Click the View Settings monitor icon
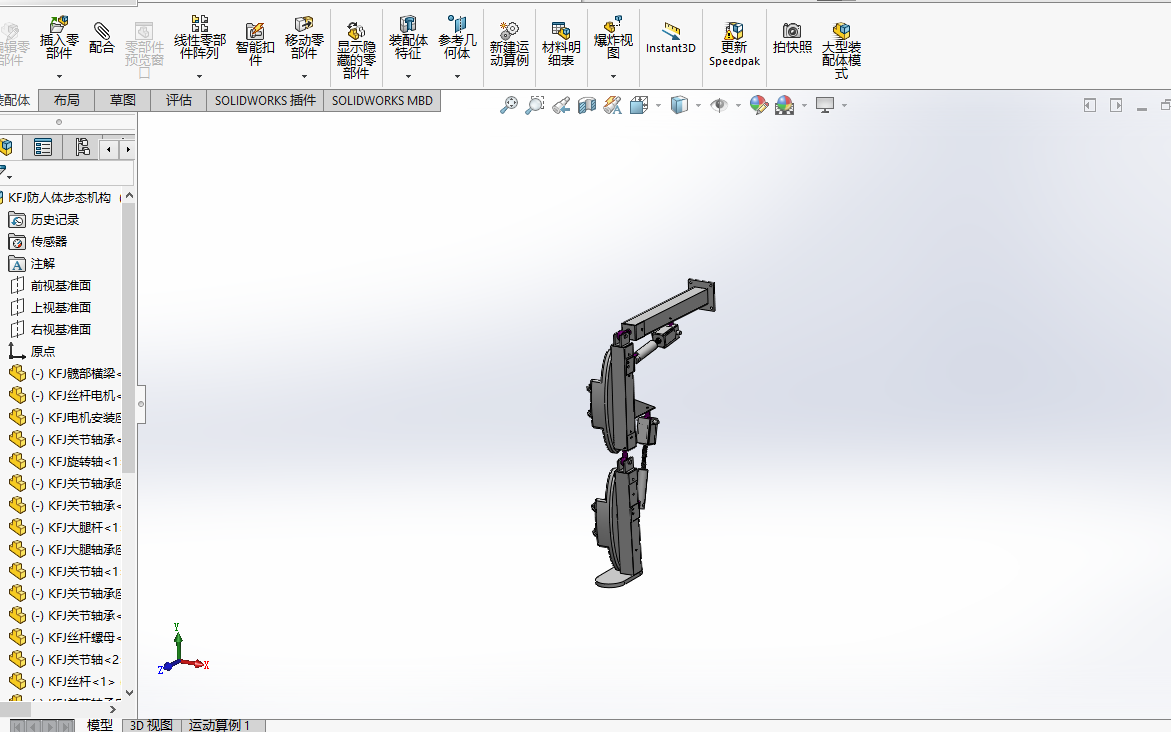This screenshot has width=1171, height=732. [x=824, y=105]
